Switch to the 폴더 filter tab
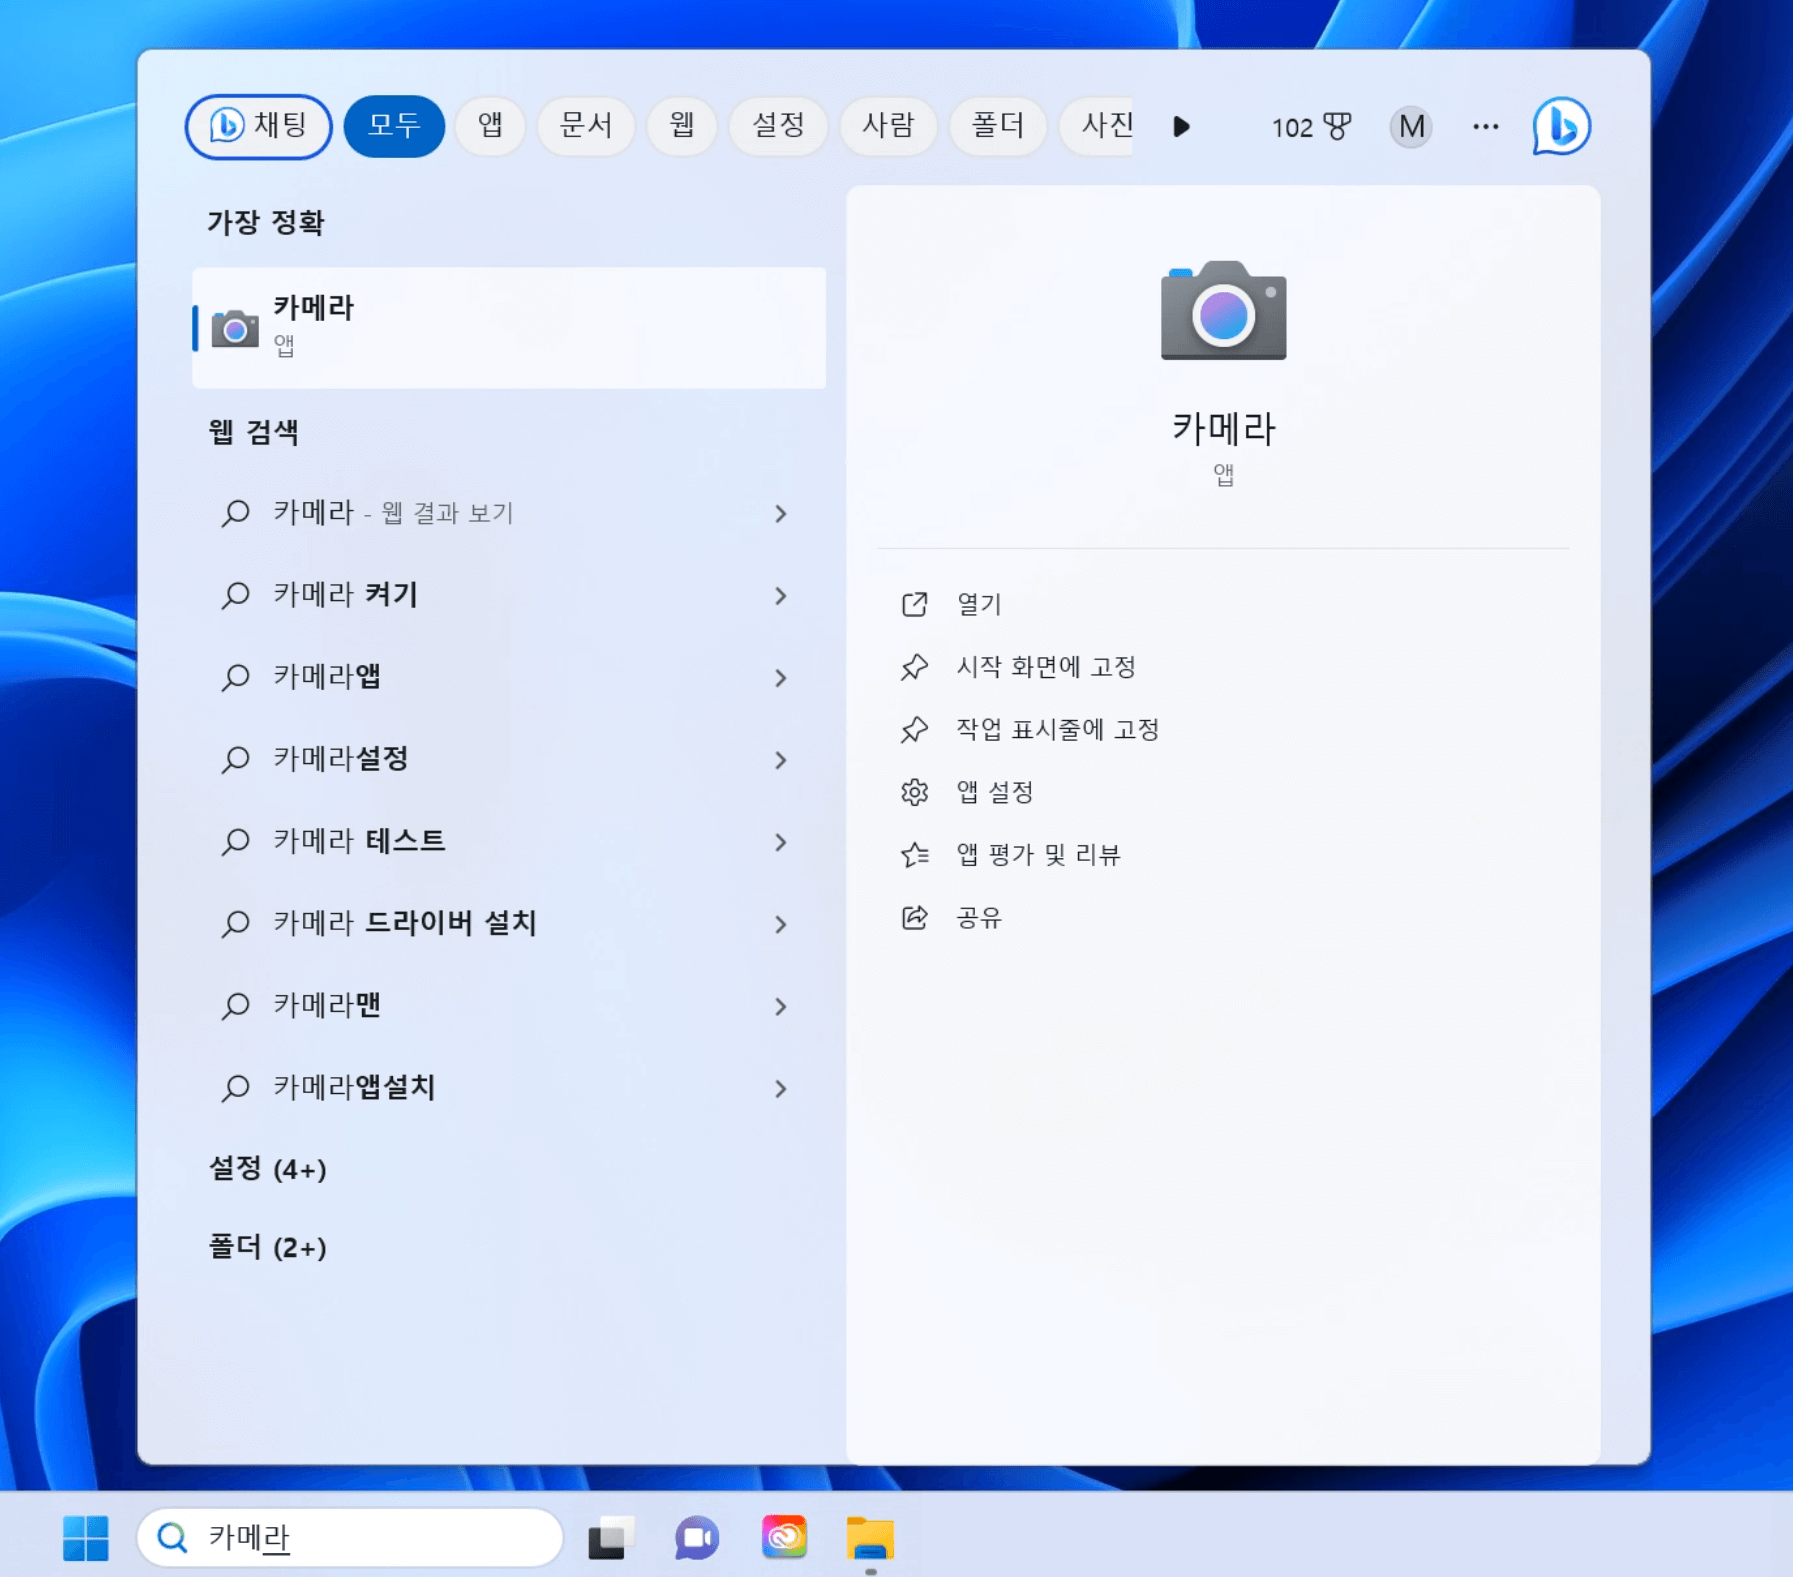Image resolution: width=1793 pixels, height=1577 pixels. [997, 127]
